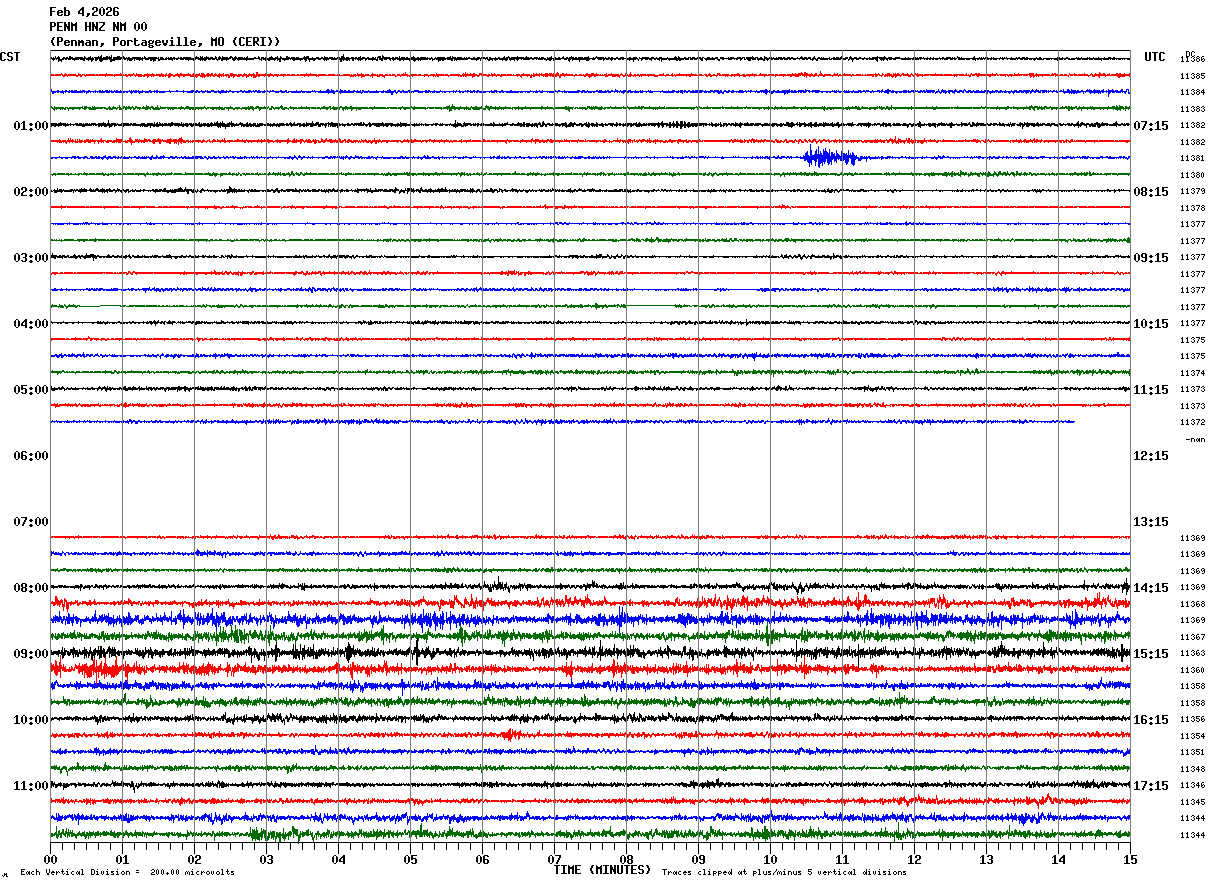The height and width of the screenshot is (886, 1210).
Task: Click the "01:00" CST hour label
Action: 31,126
